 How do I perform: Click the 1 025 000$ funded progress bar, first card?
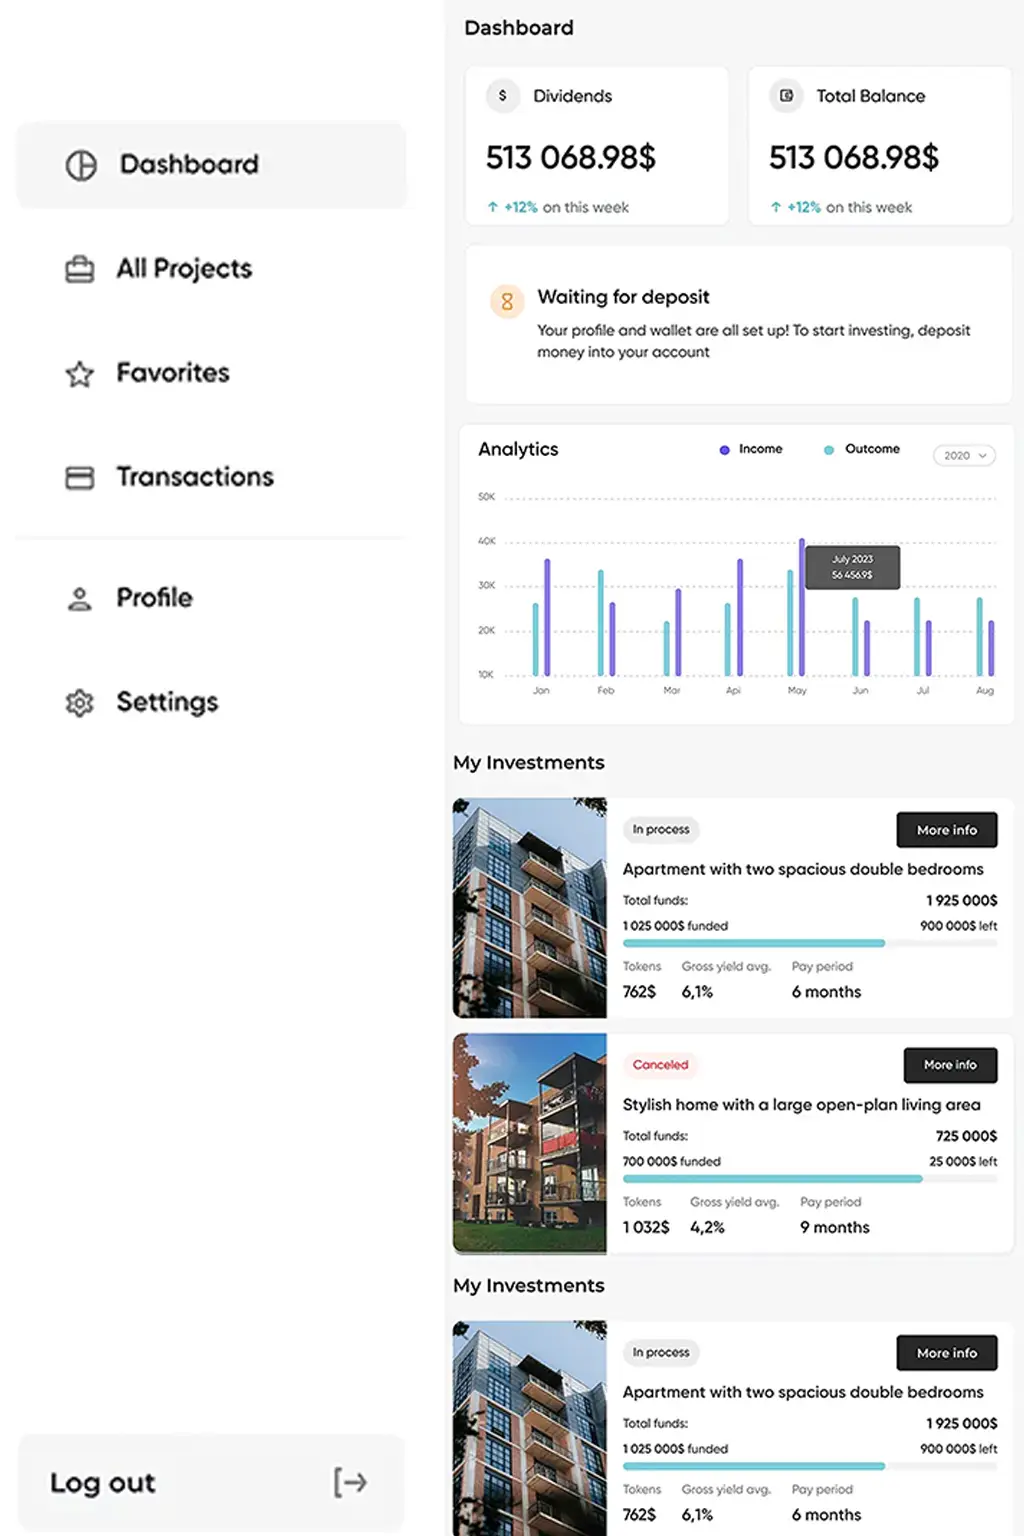[810, 943]
